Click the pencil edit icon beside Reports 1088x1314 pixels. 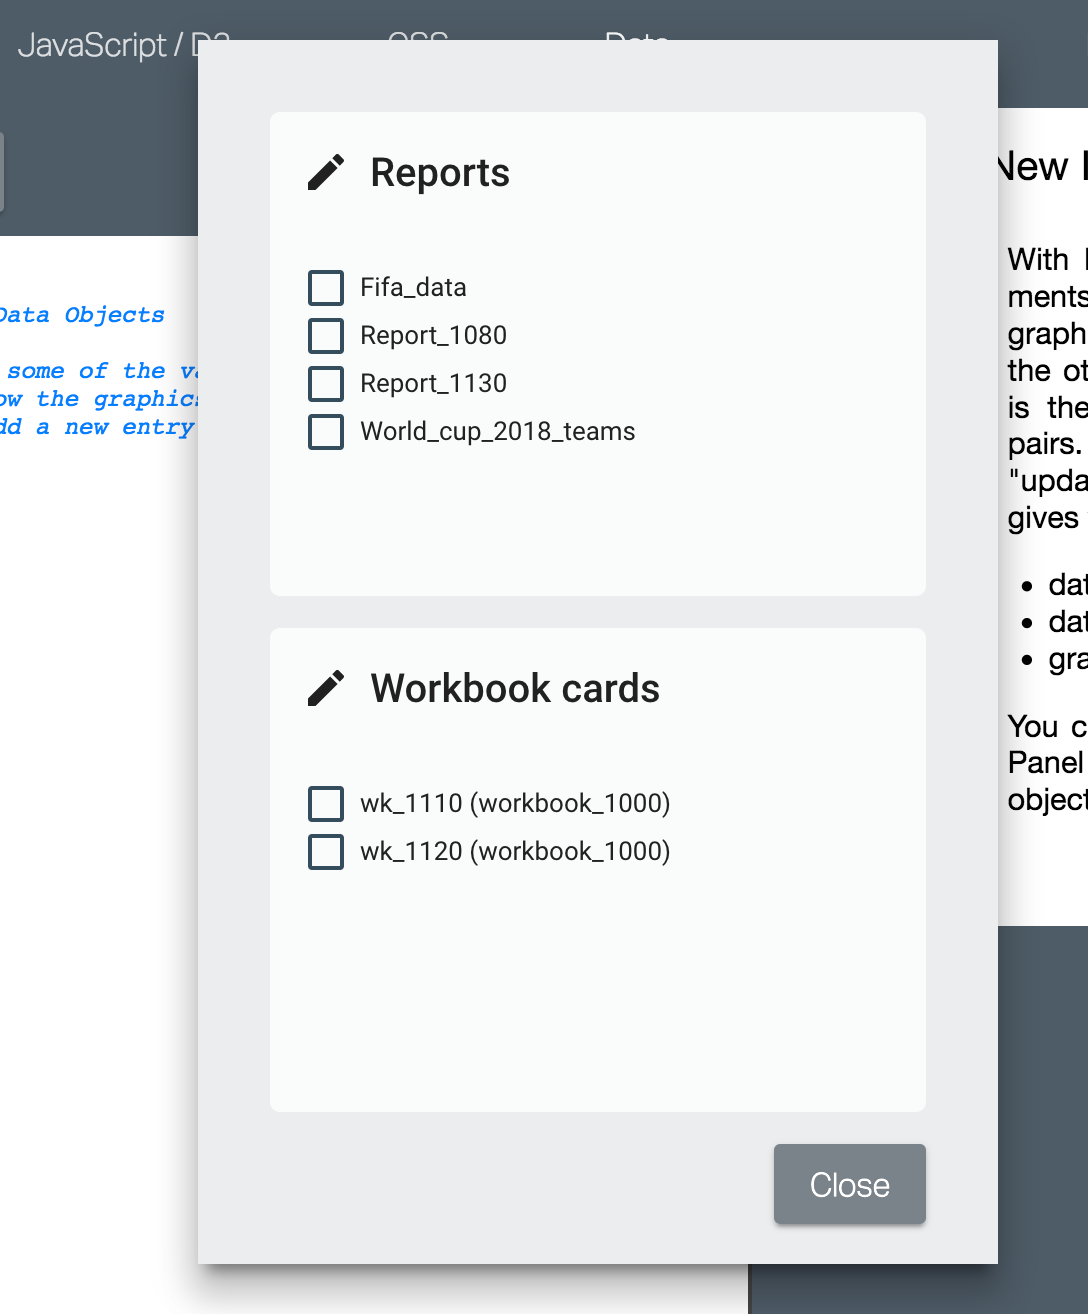tap(326, 171)
